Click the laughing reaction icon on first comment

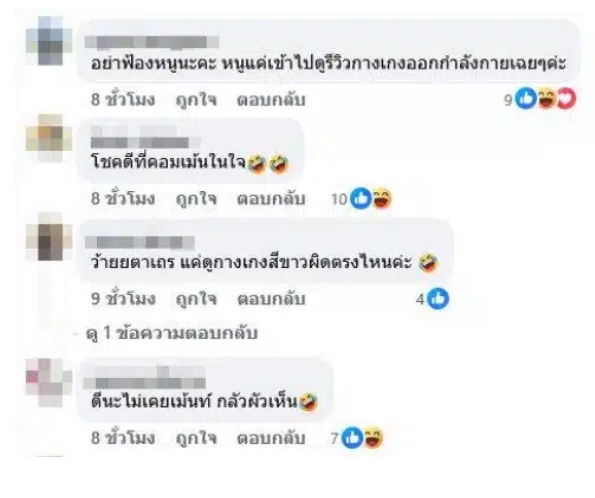pyautogui.click(x=545, y=98)
